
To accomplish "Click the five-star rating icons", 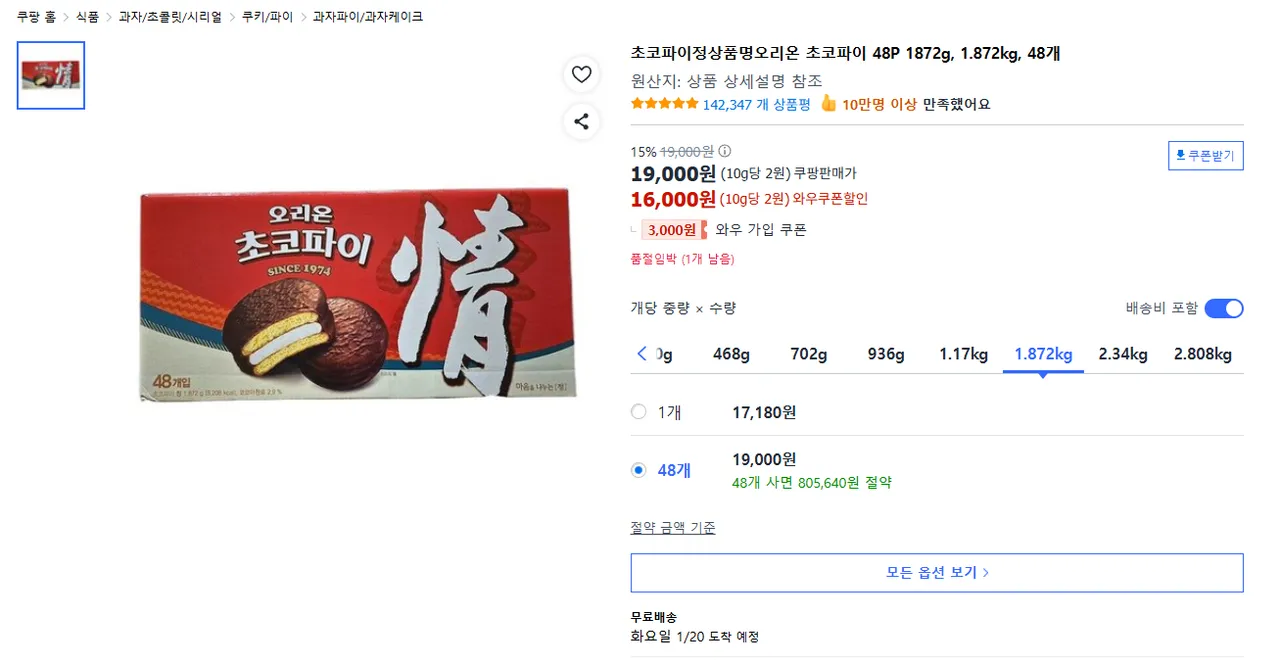I will coord(664,104).
